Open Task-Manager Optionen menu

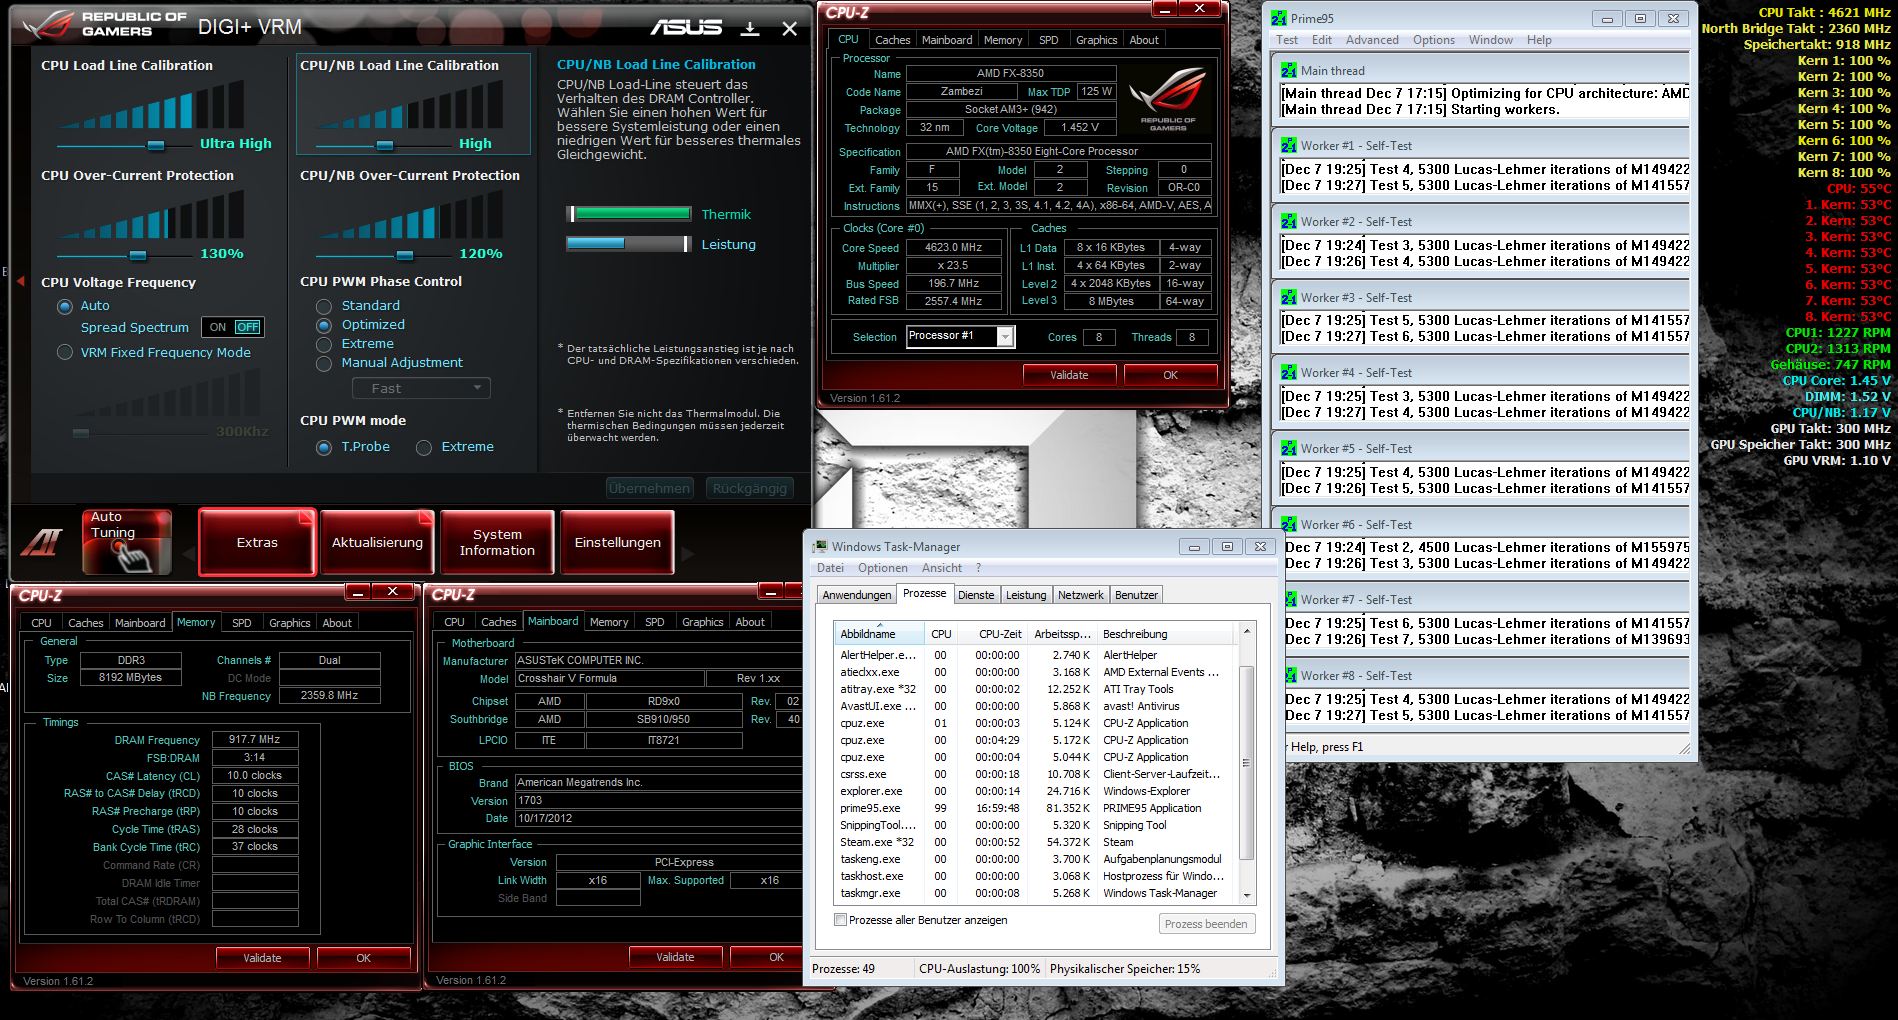point(883,568)
